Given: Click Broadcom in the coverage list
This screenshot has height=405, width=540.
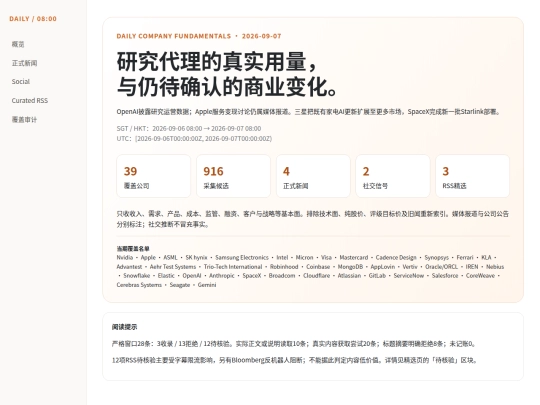Looking at the screenshot, I should [282, 276].
